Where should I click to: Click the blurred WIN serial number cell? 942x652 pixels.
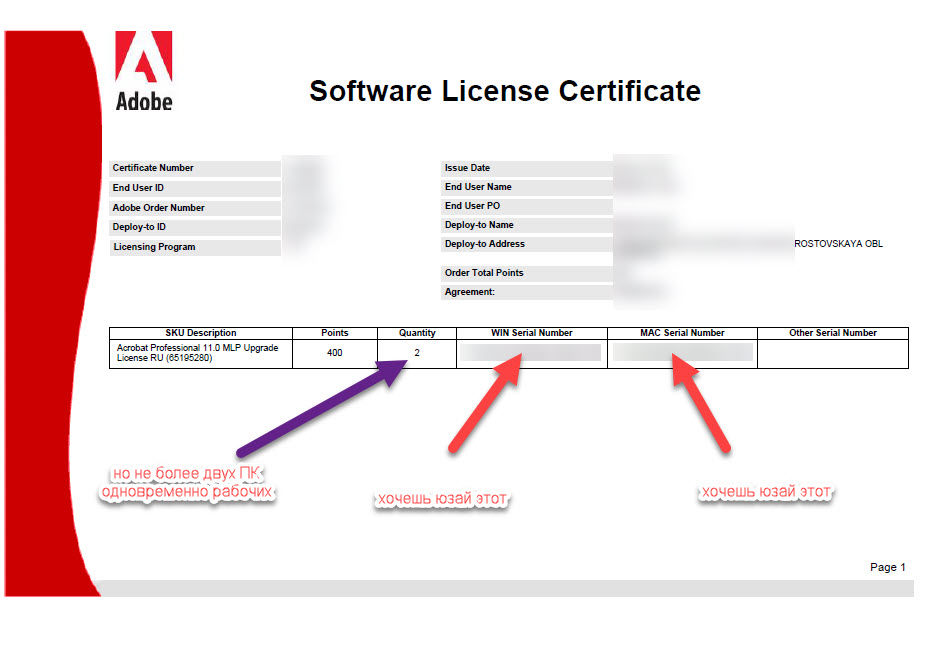point(531,353)
